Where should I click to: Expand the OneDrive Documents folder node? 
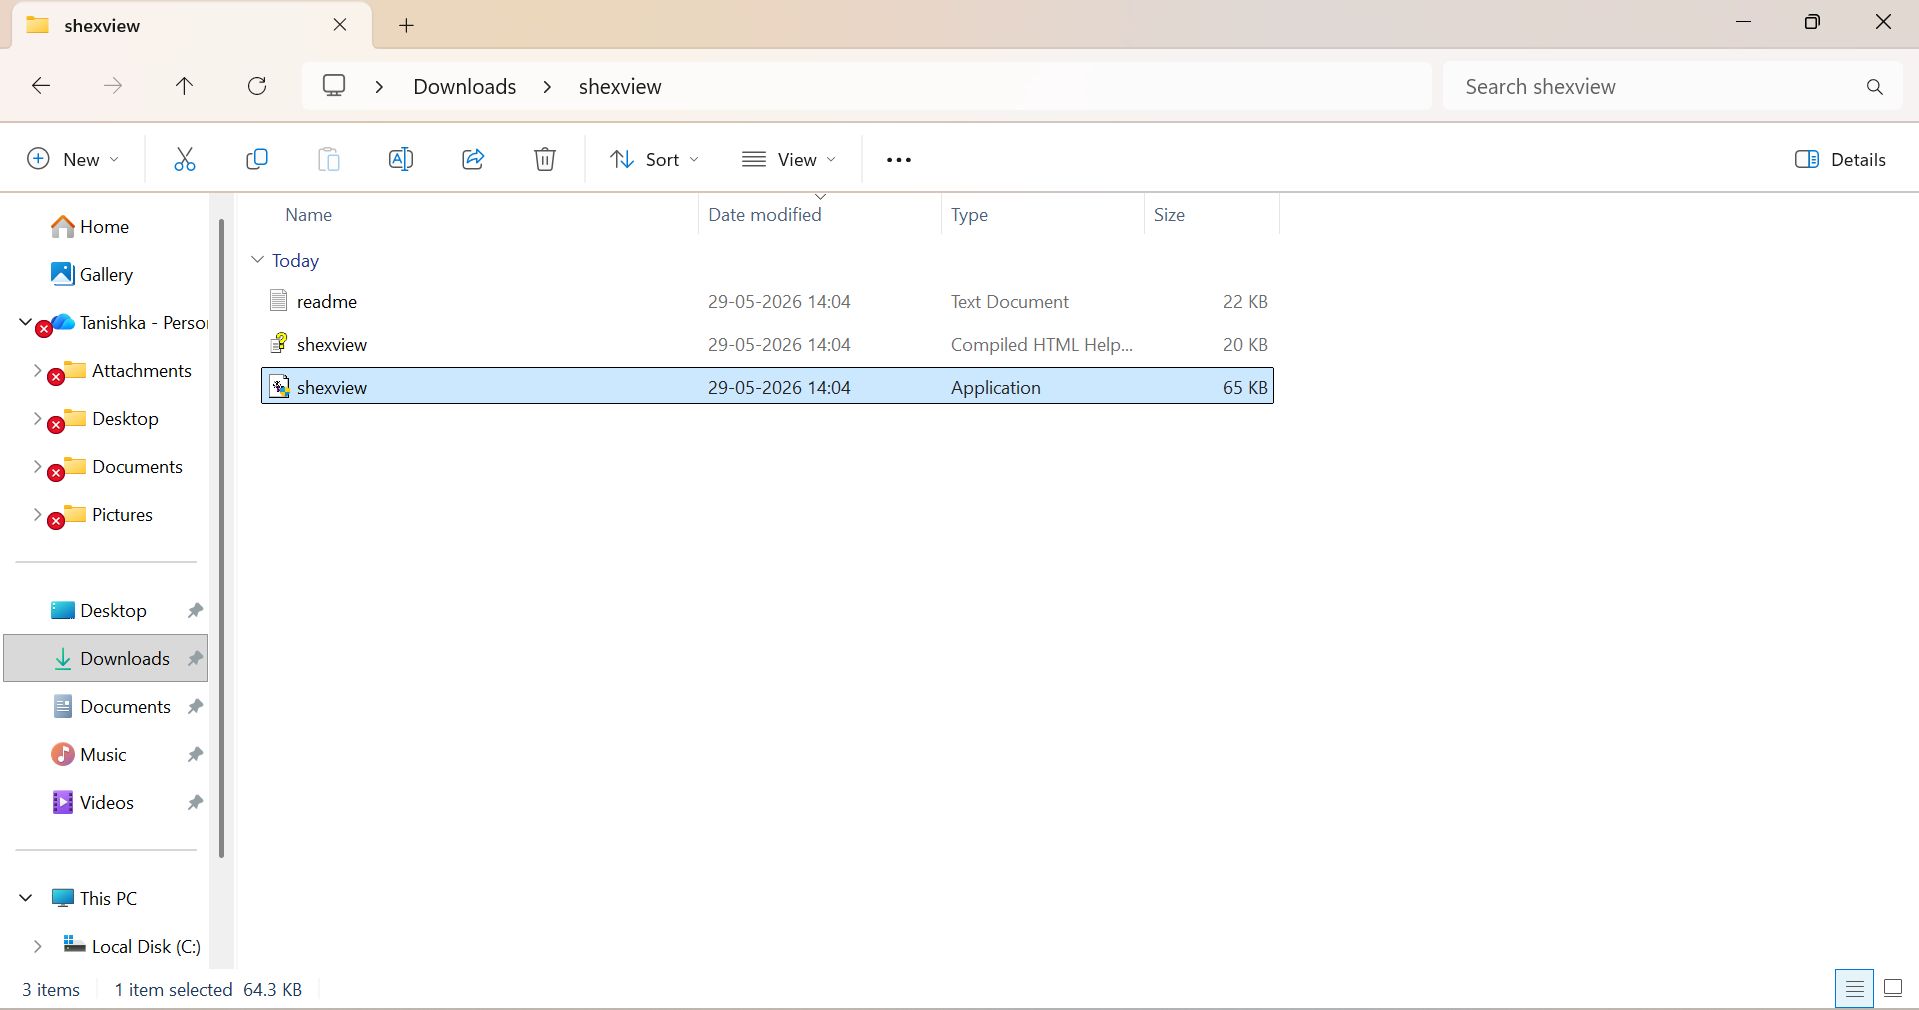coord(37,466)
